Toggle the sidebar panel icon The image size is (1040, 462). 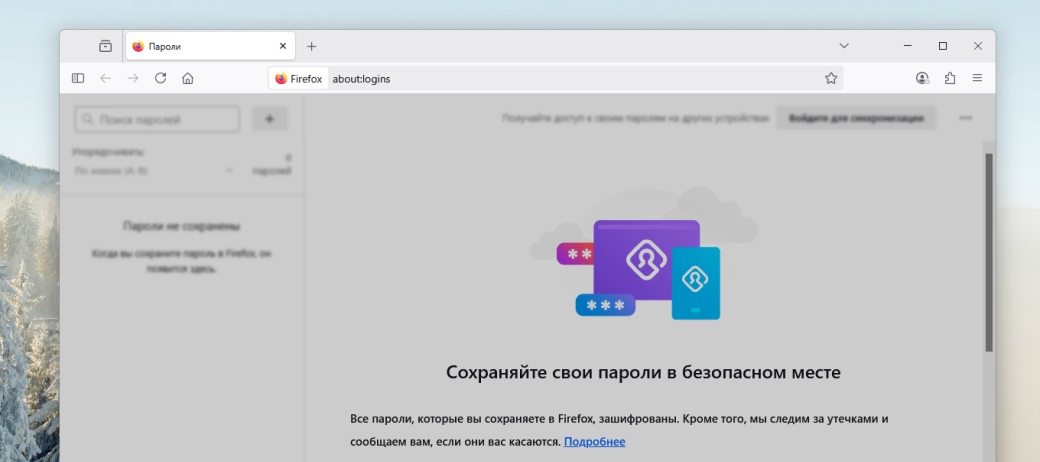pyautogui.click(x=78, y=78)
